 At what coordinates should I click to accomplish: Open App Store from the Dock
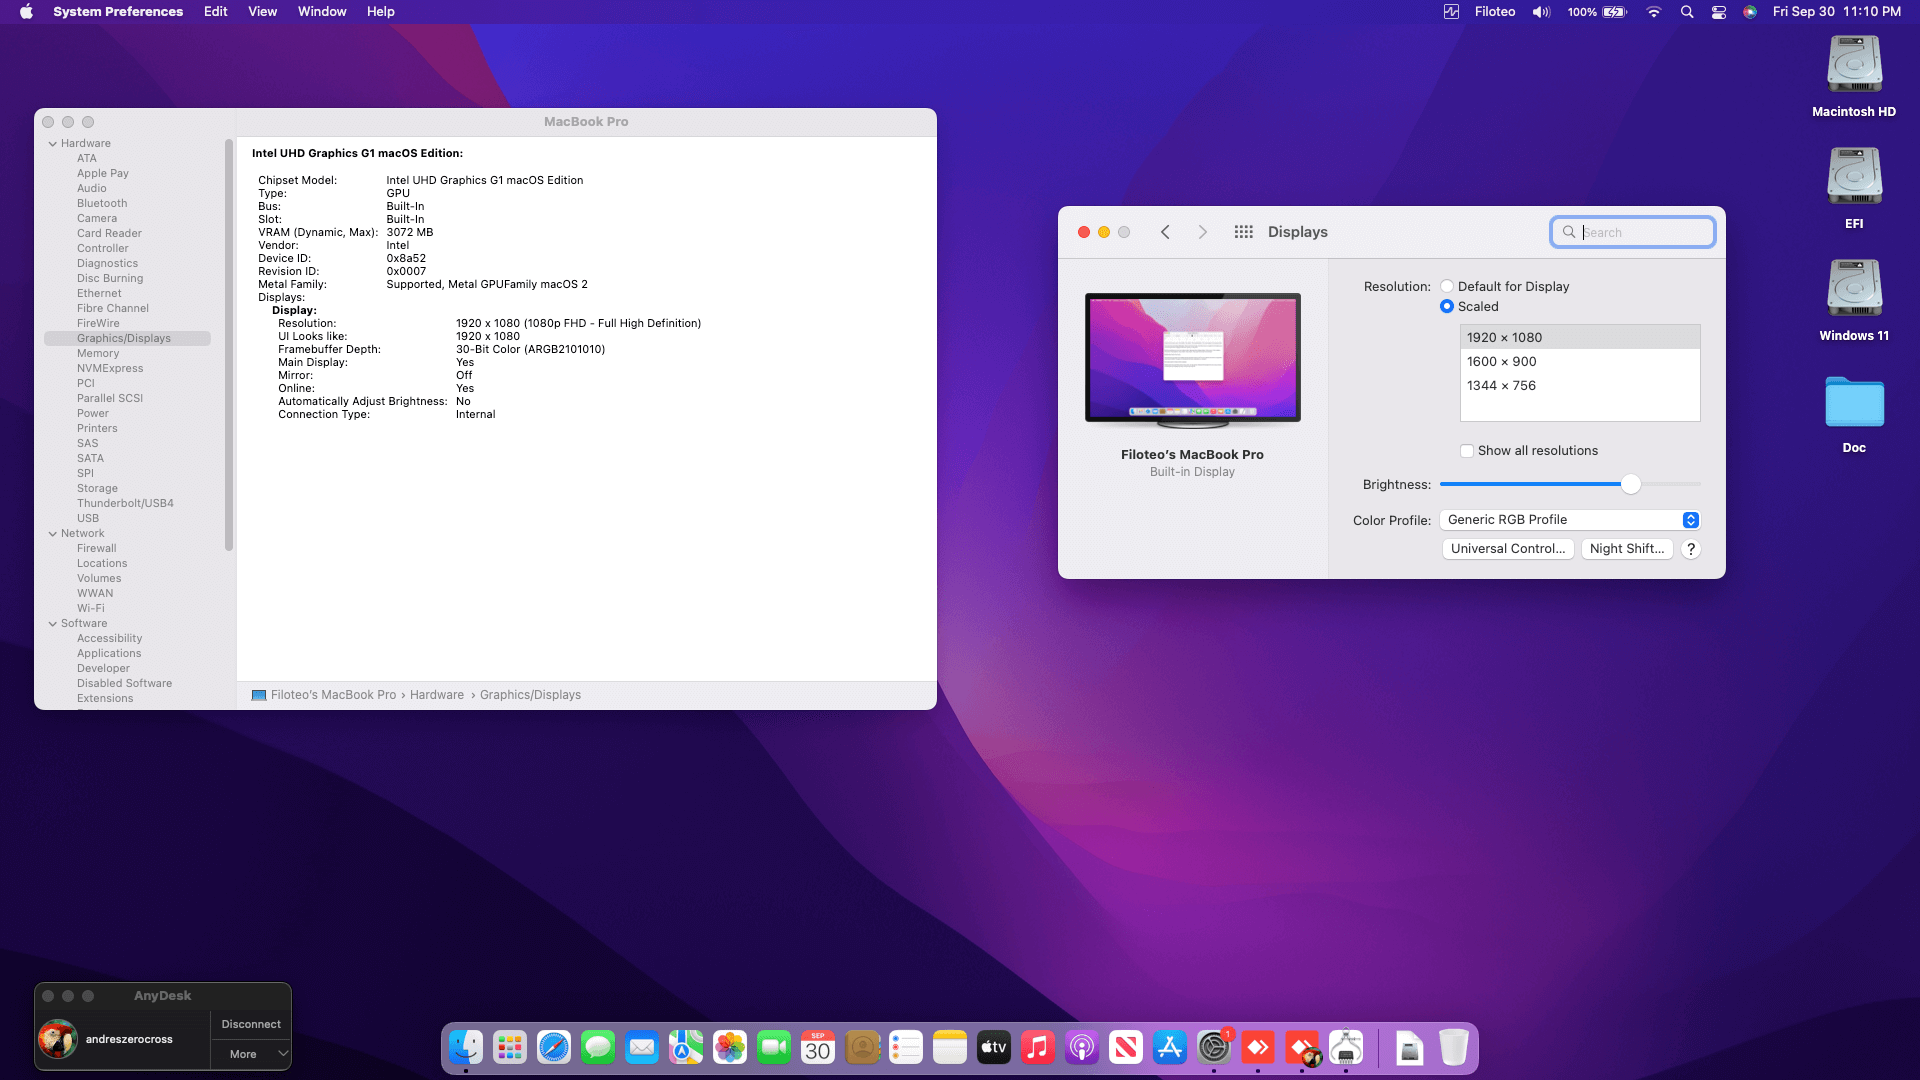pos(1170,1047)
